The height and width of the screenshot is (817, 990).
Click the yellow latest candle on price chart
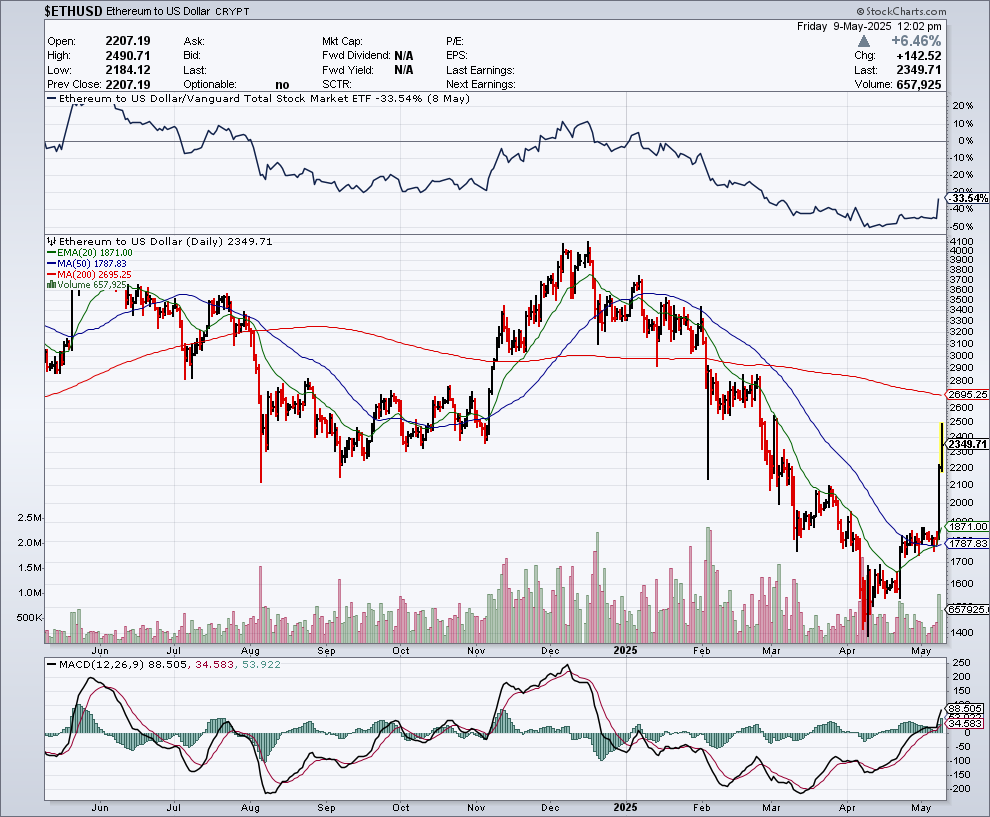tap(941, 446)
